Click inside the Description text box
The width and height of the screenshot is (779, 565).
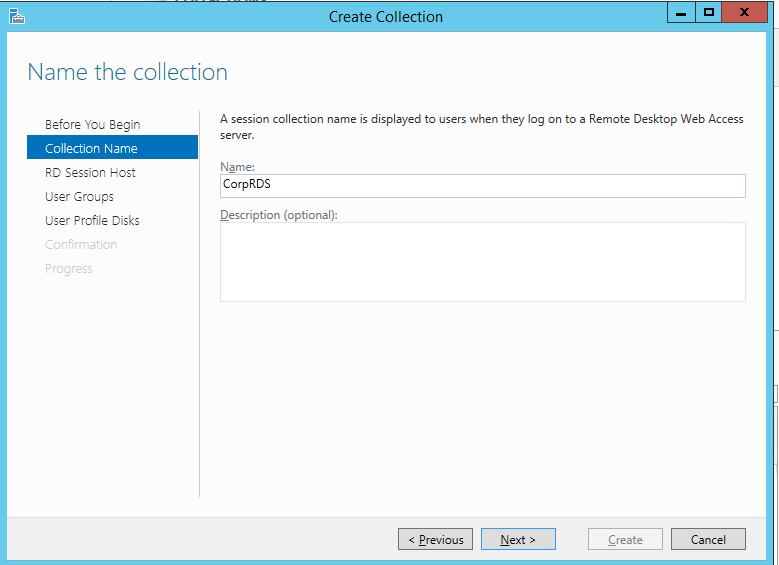(482, 261)
